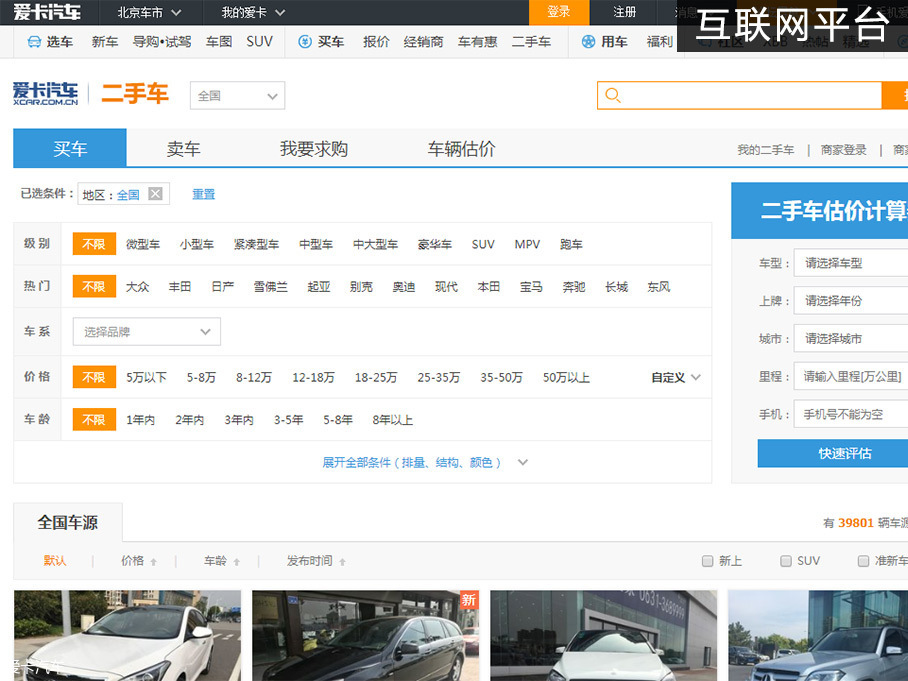The height and width of the screenshot is (681, 908).
Task: Open the 选择品牌 brand dropdown
Action: coord(147,332)
